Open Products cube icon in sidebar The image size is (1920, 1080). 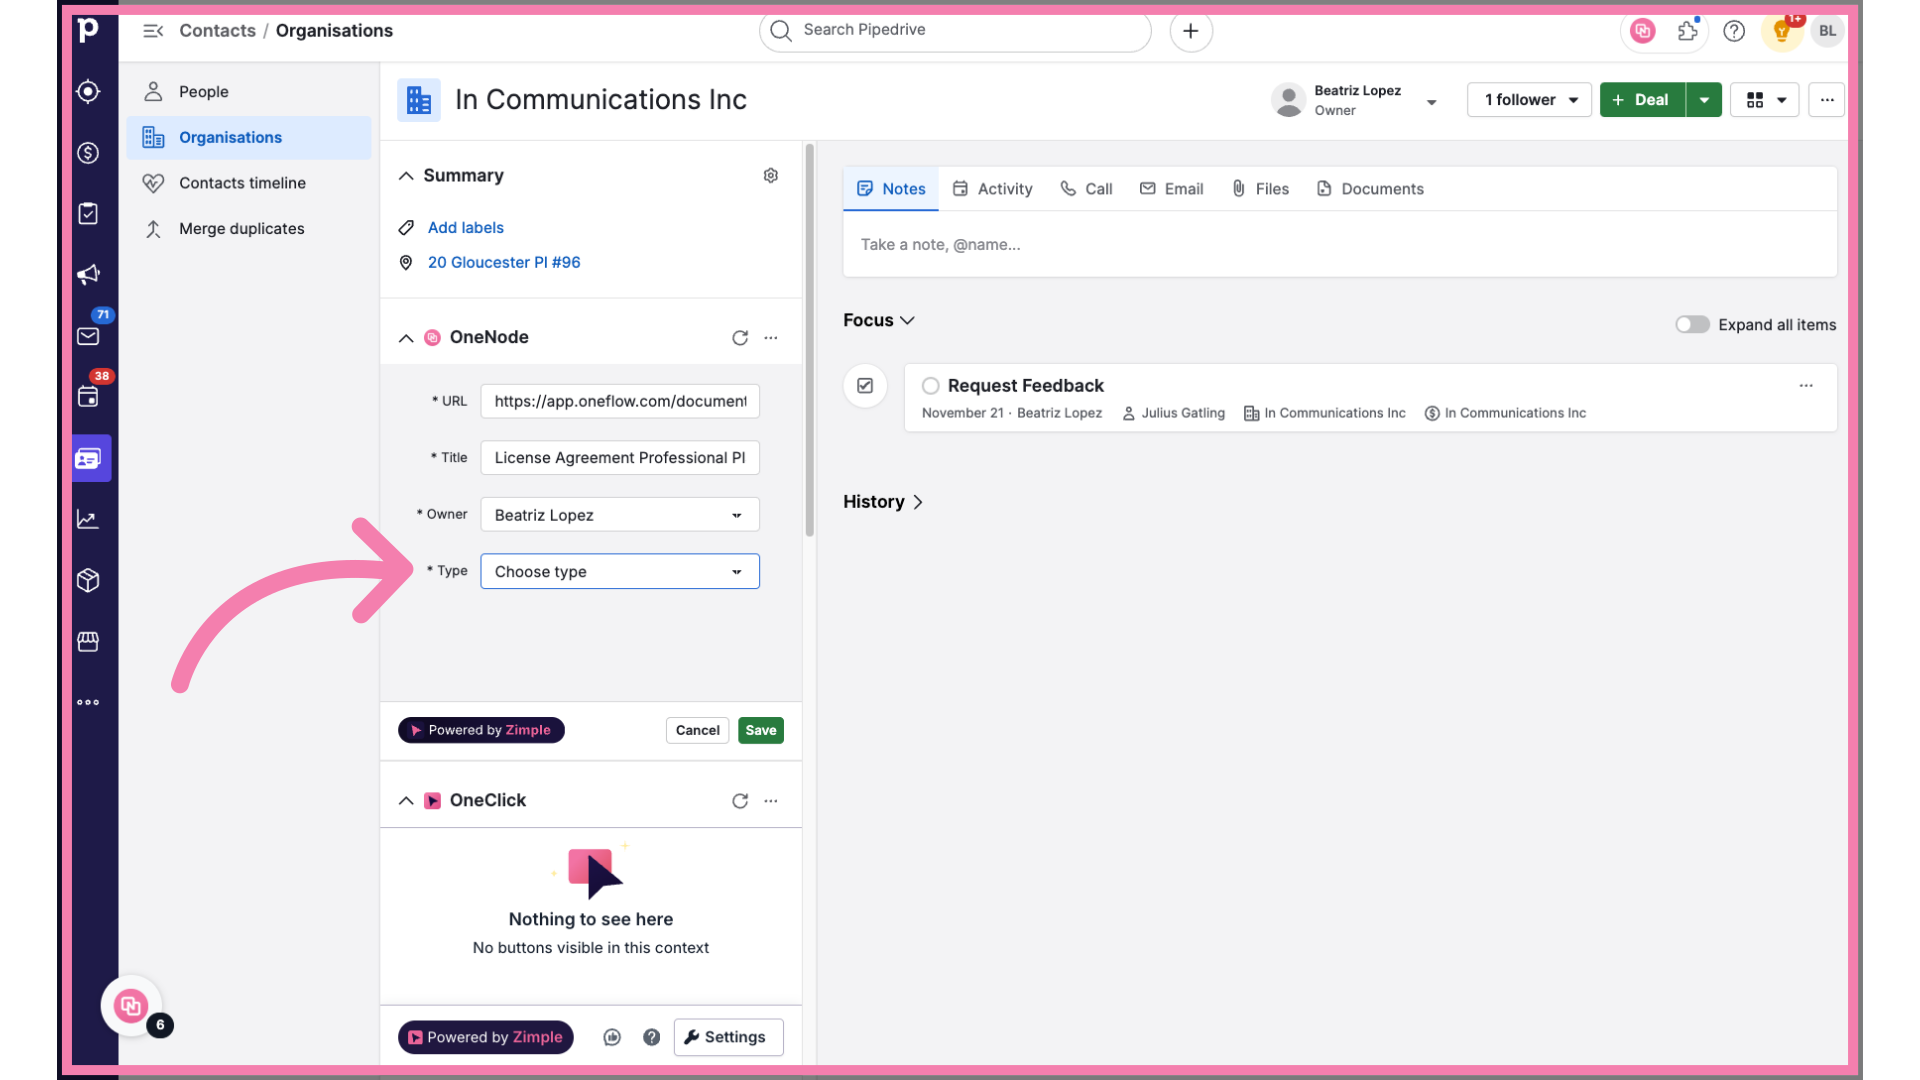88,580
